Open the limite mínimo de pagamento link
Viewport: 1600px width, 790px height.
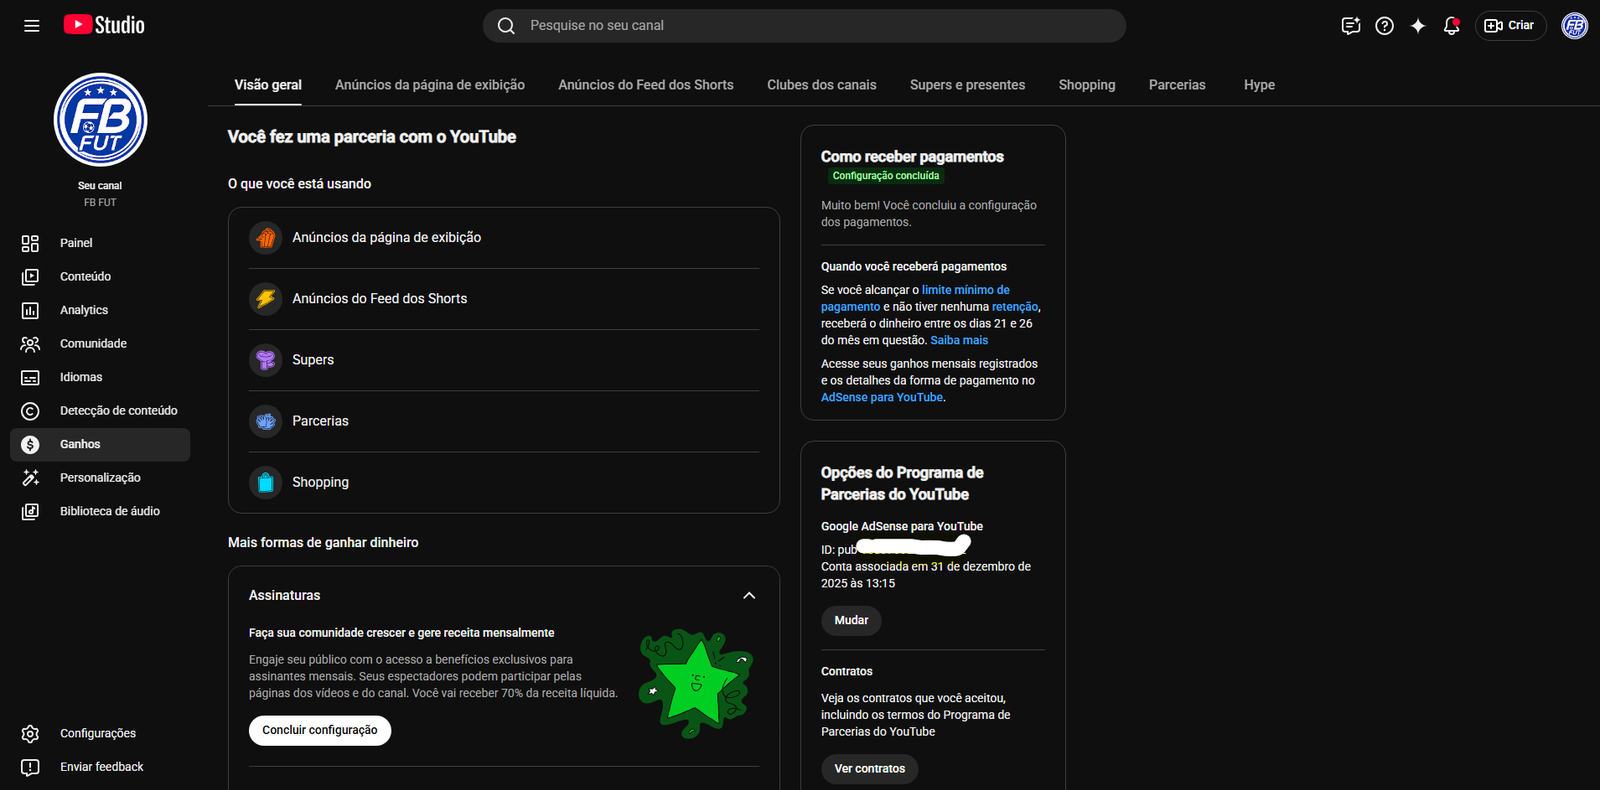(915, 299)
